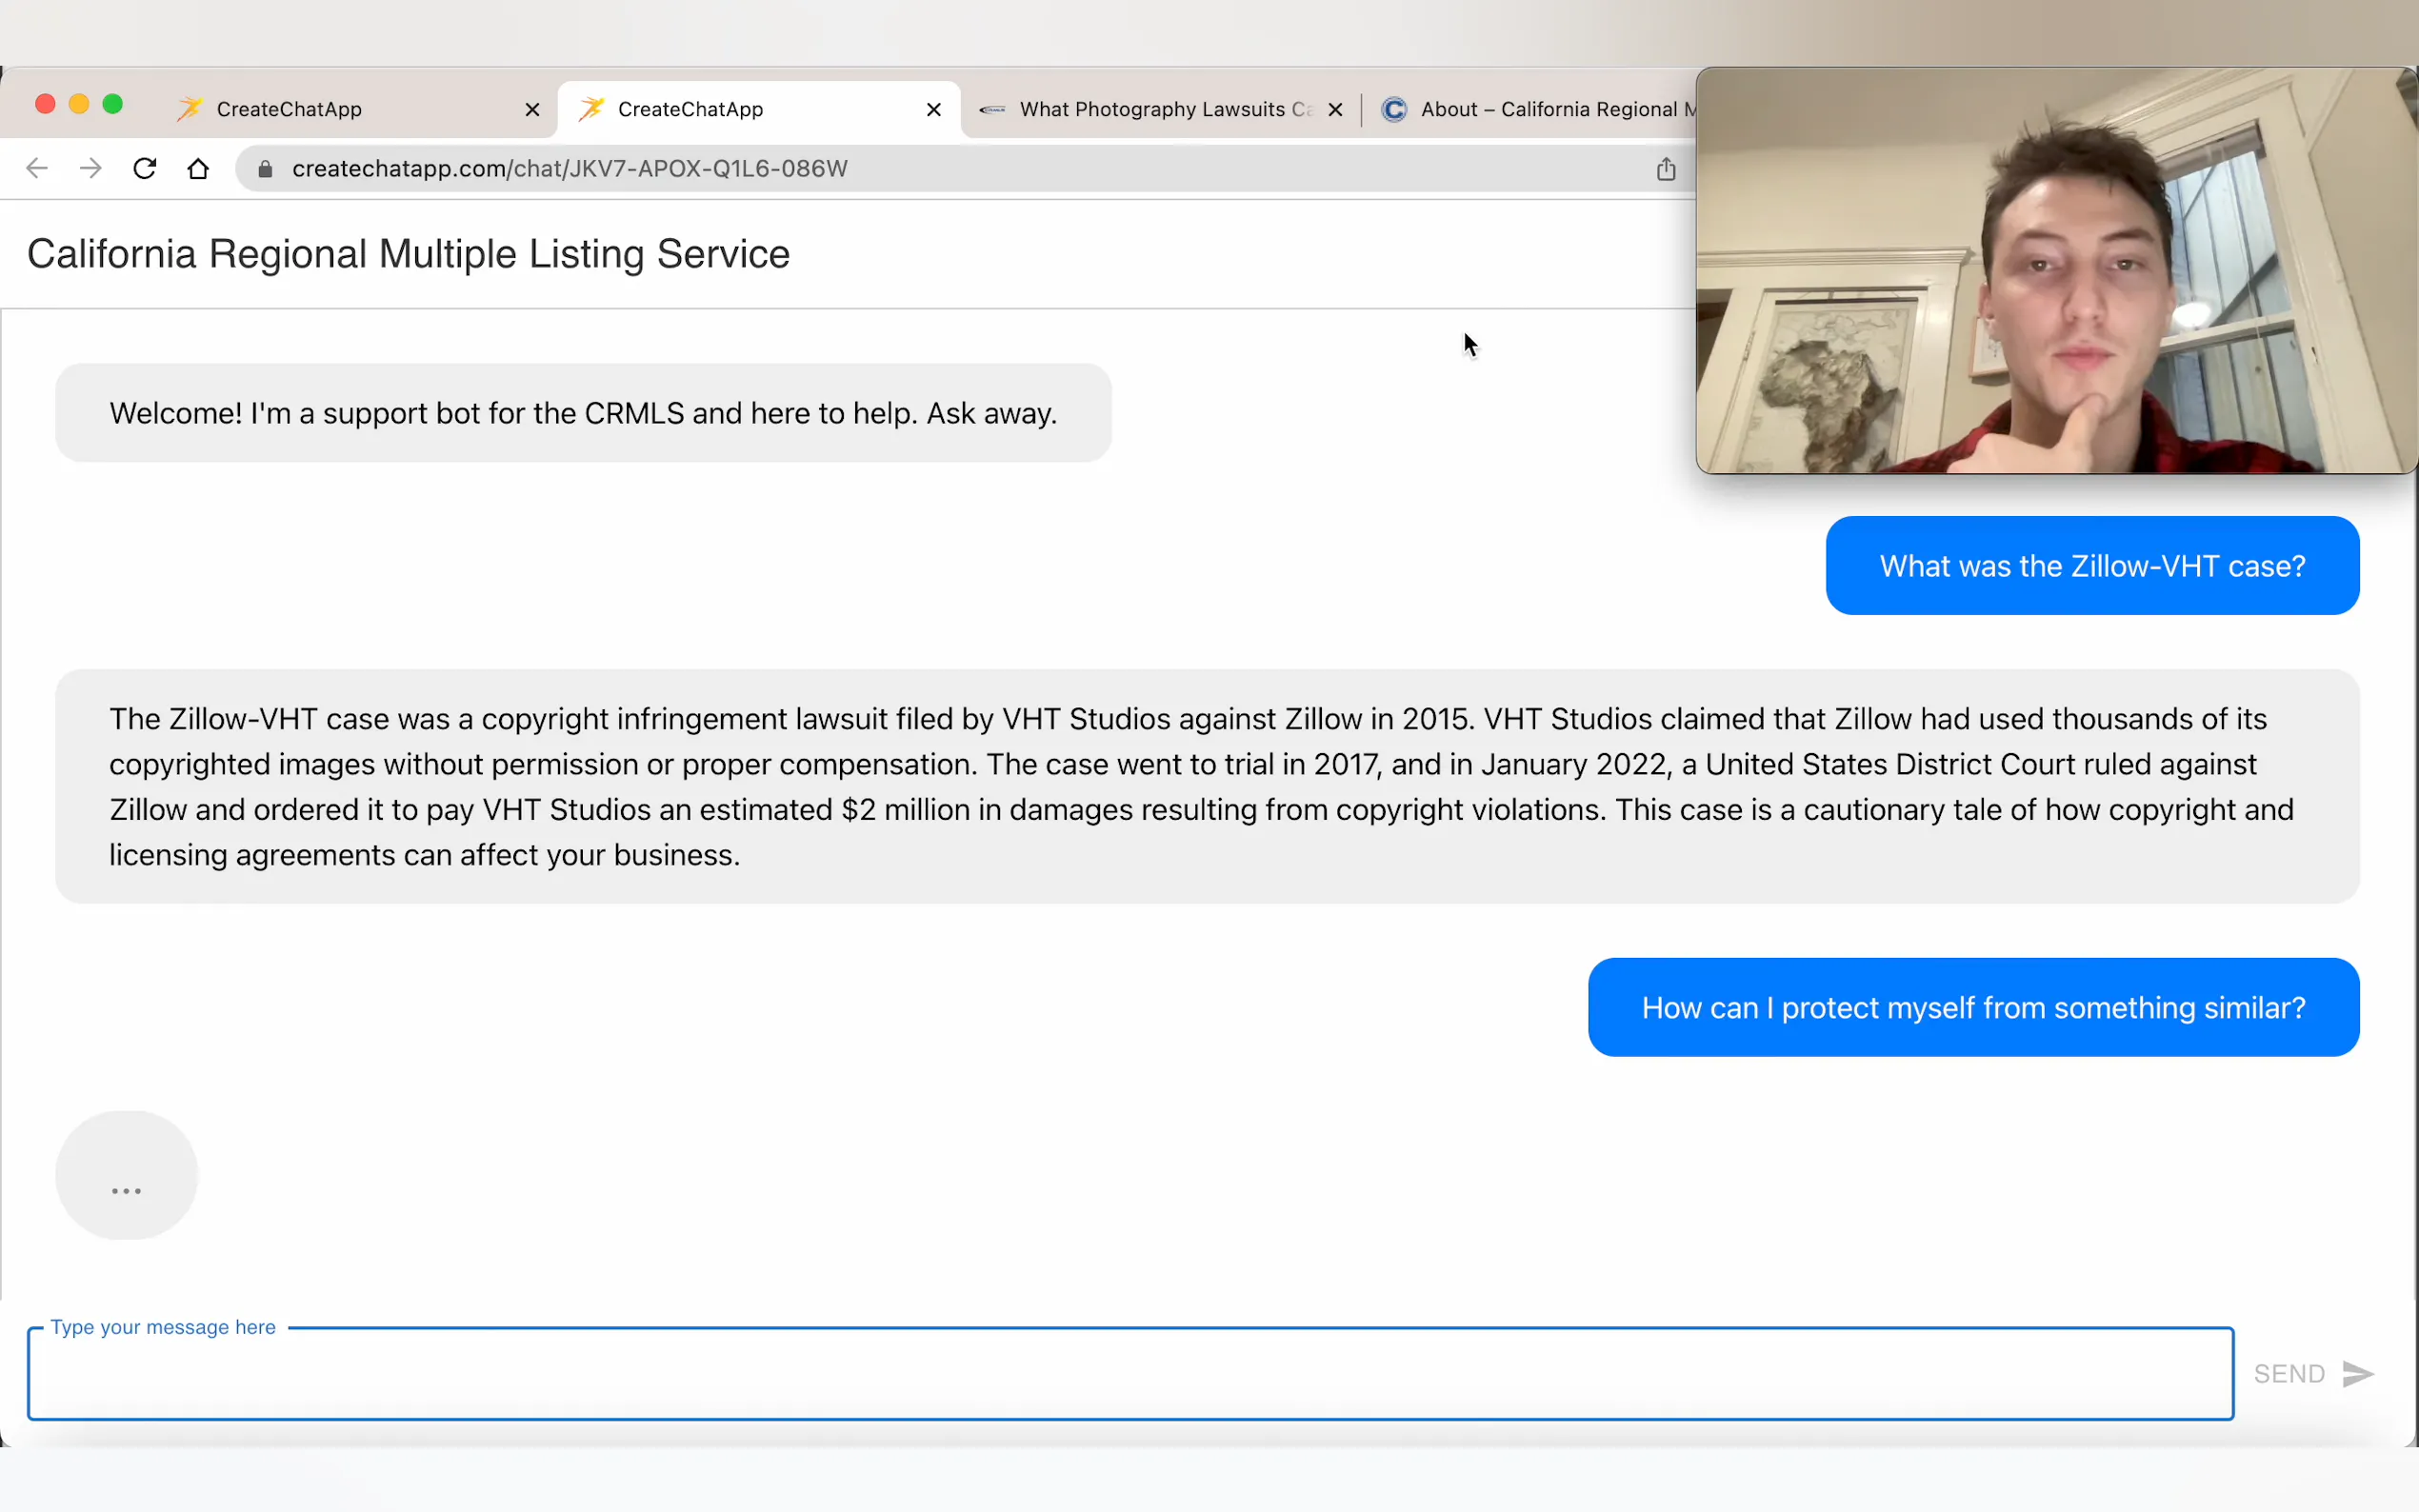The image size is (2419, 1512).
Task: Click the webcam video overlay thumbnail
Action: coord(2056,270)
